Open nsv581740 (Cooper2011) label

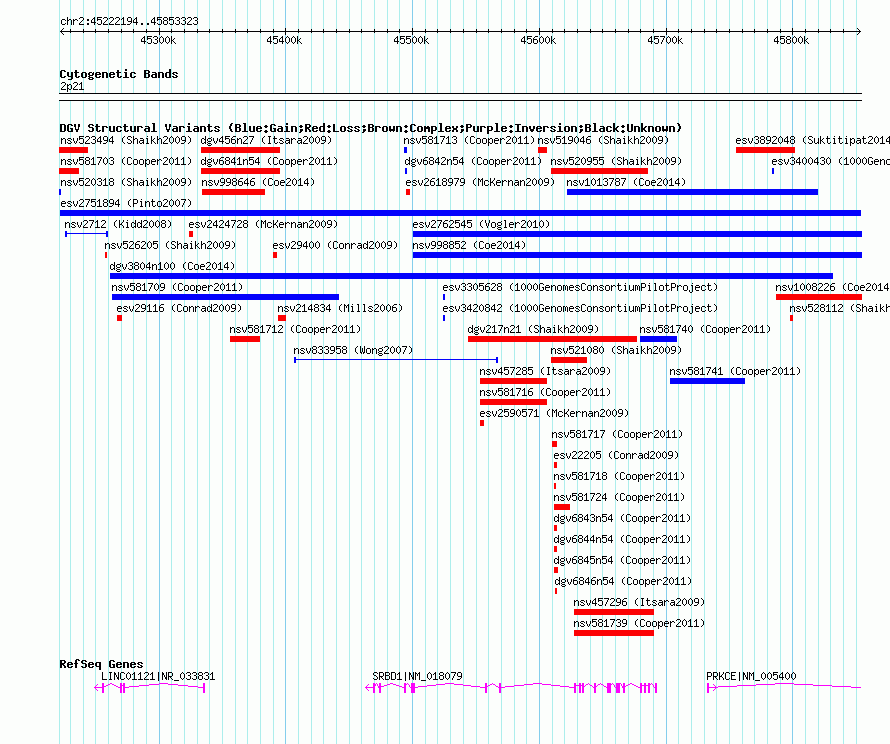[705, 329]
